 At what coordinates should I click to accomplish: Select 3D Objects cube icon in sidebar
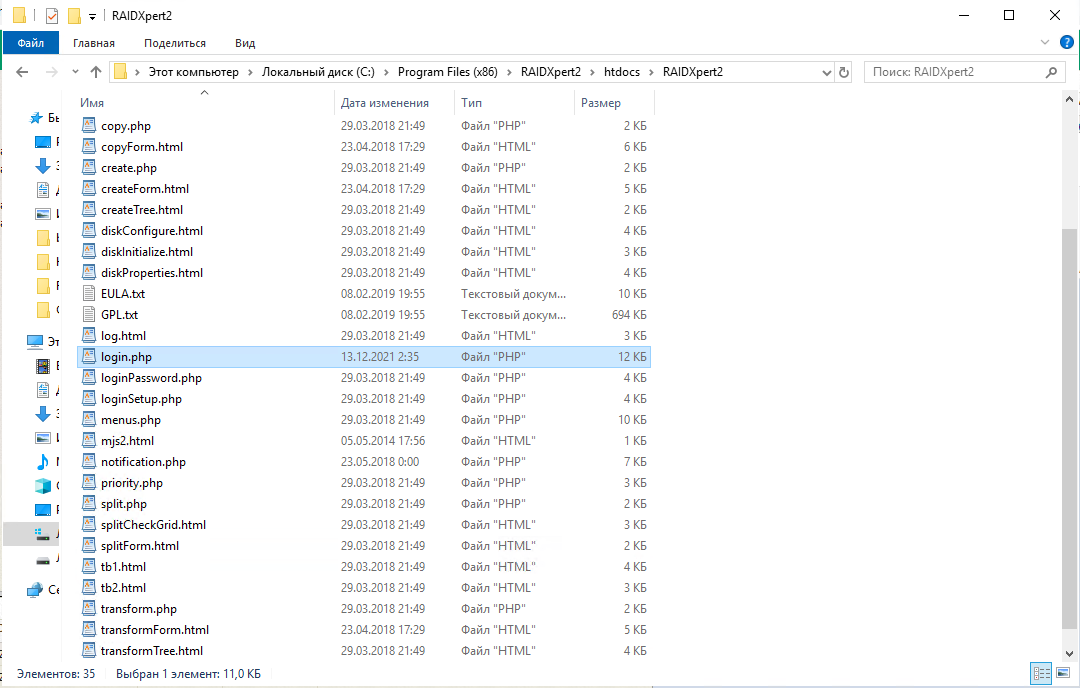click(x=43, y=486)
